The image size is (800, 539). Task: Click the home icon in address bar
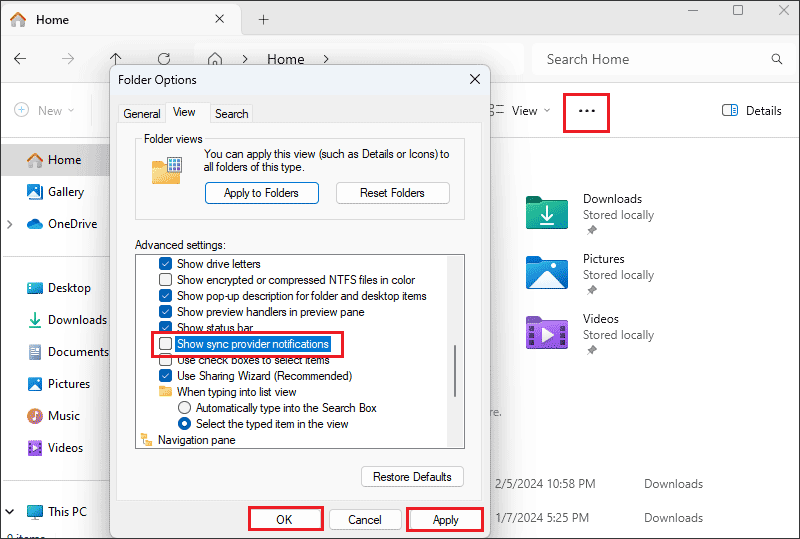215,59
